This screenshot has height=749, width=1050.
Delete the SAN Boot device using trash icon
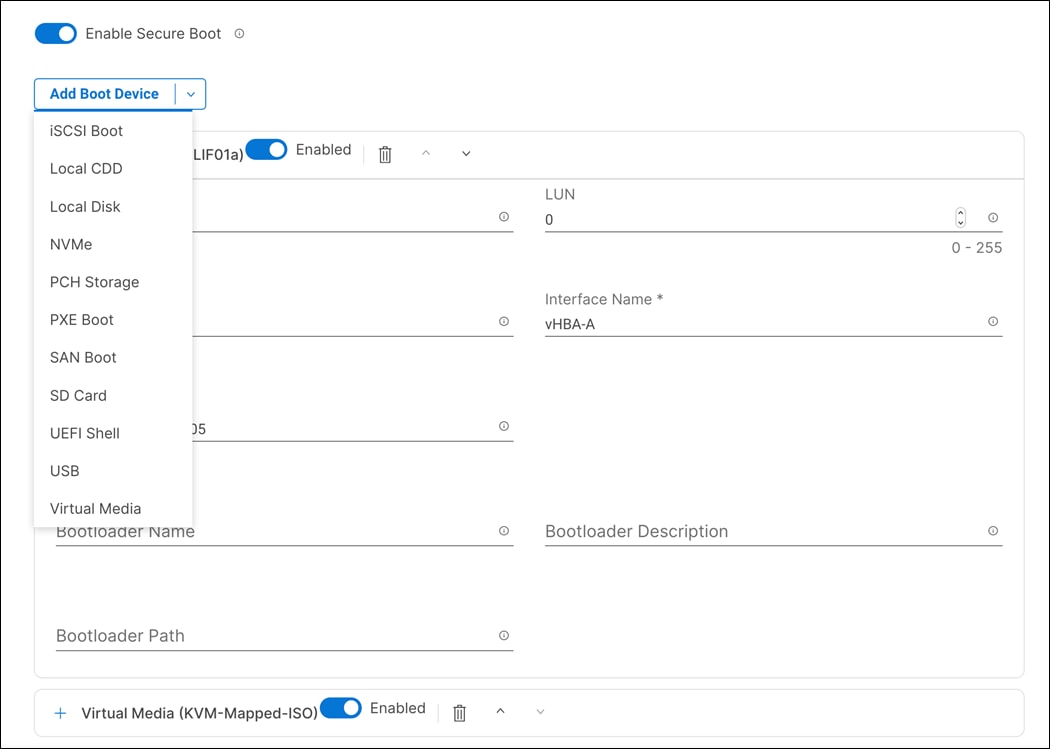(x=385, y=153)
